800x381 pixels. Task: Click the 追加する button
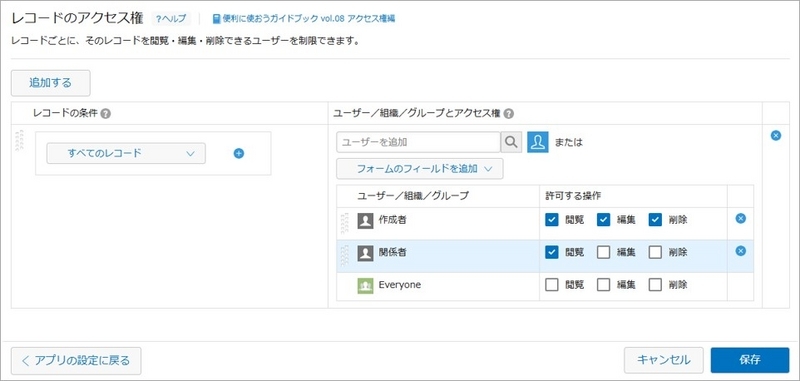[x=51, y=83]
